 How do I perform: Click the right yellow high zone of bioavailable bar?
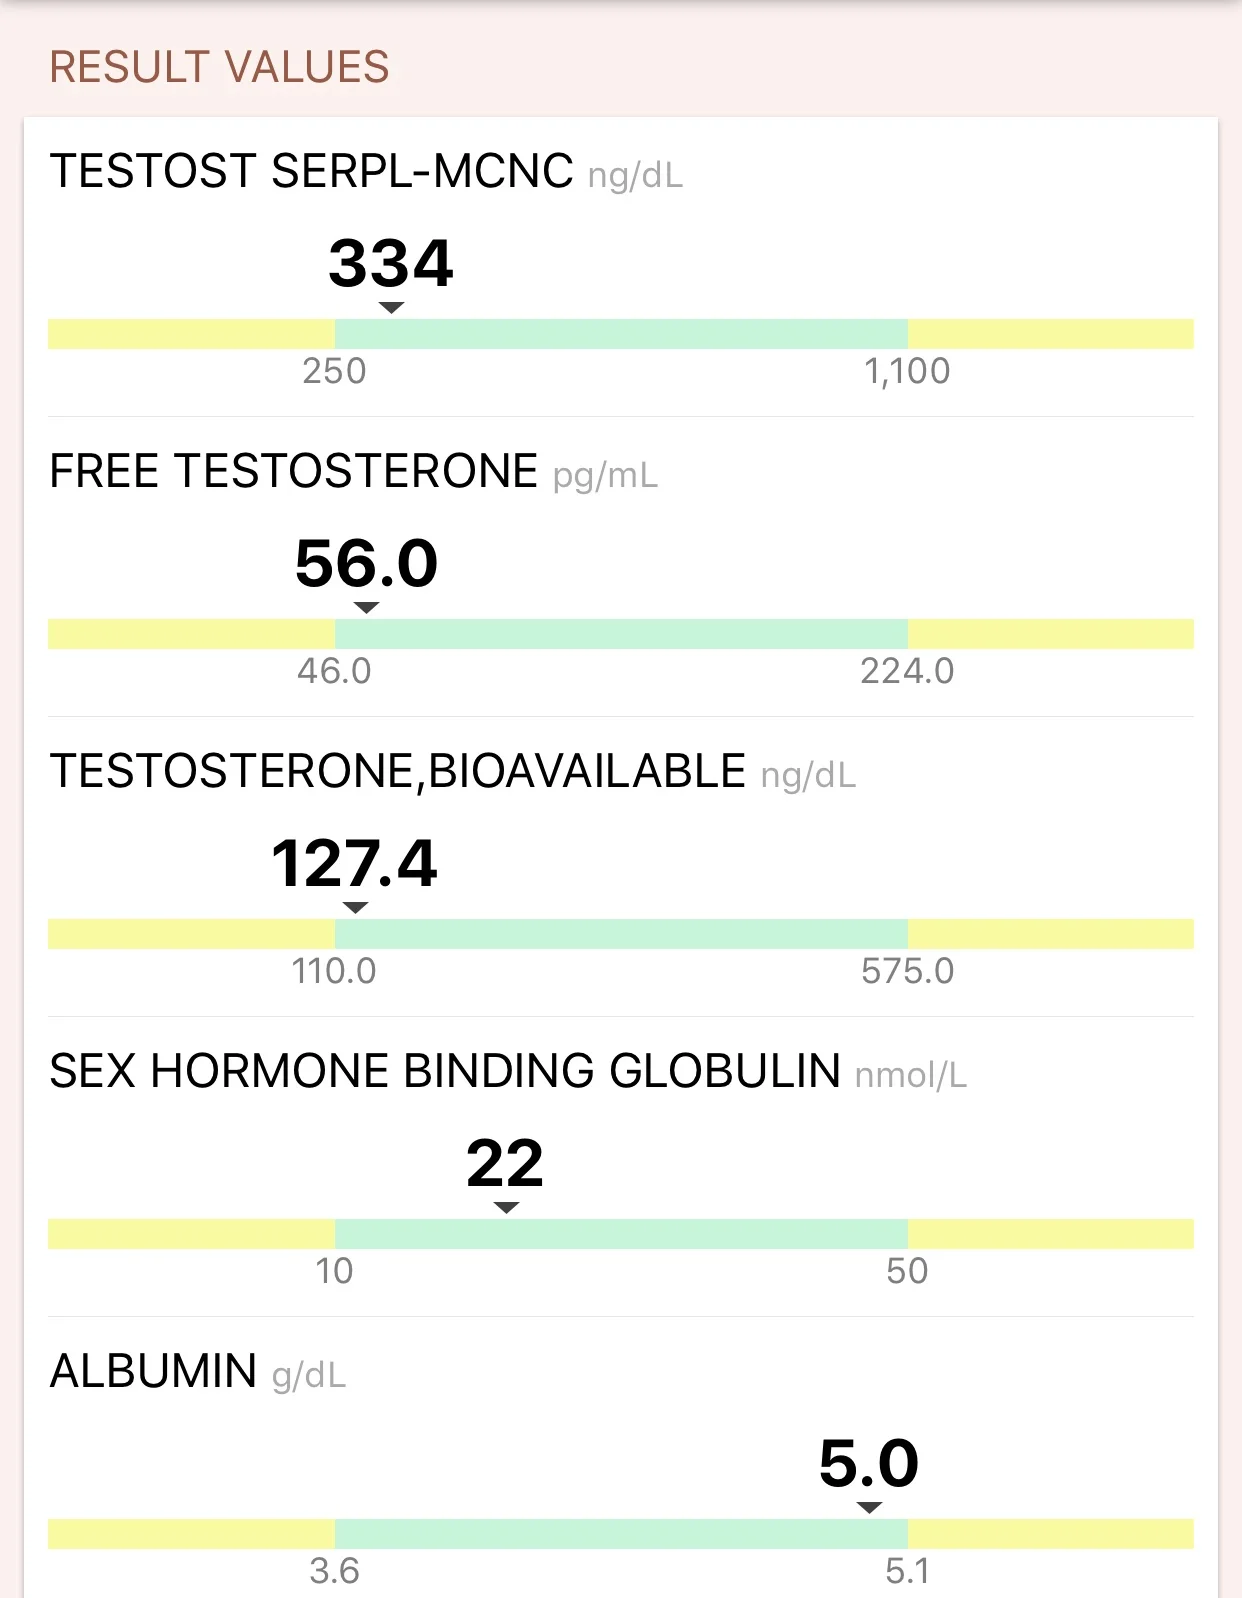pyautogui.click(x=1050, y=934)
